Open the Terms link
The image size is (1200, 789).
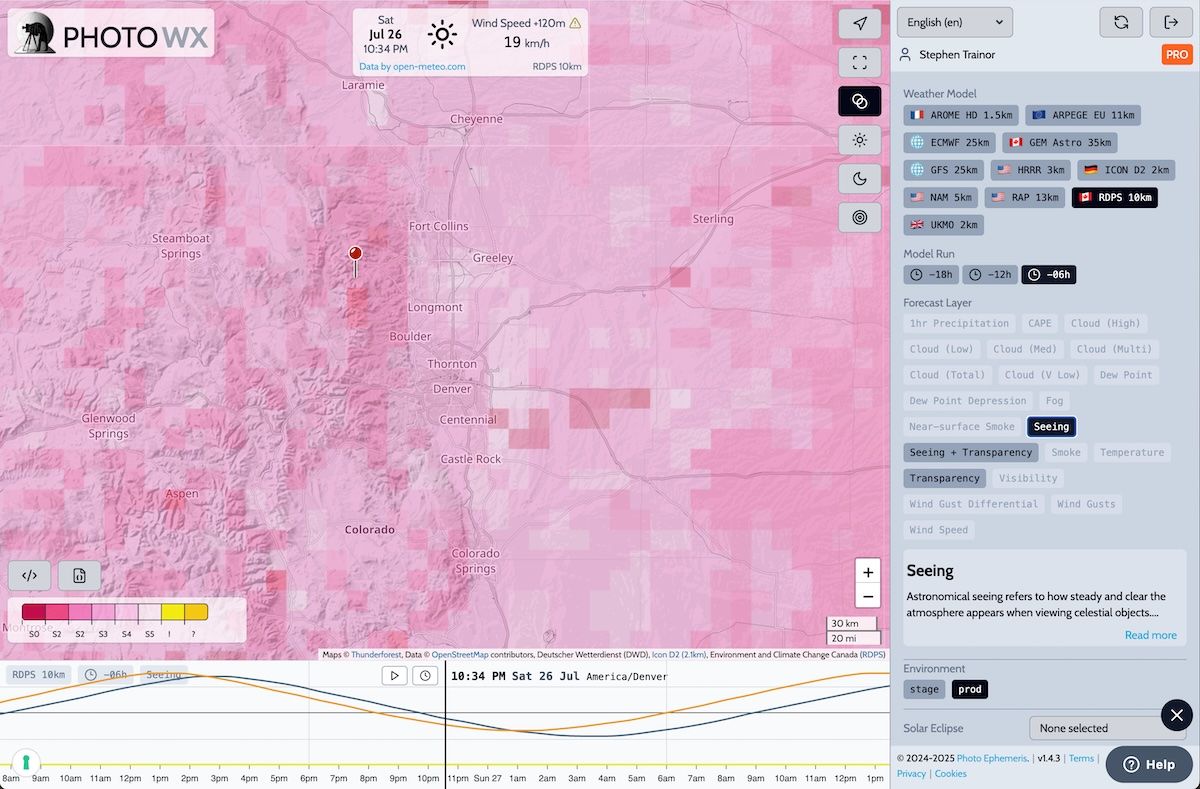click(x=1081, y=759)
